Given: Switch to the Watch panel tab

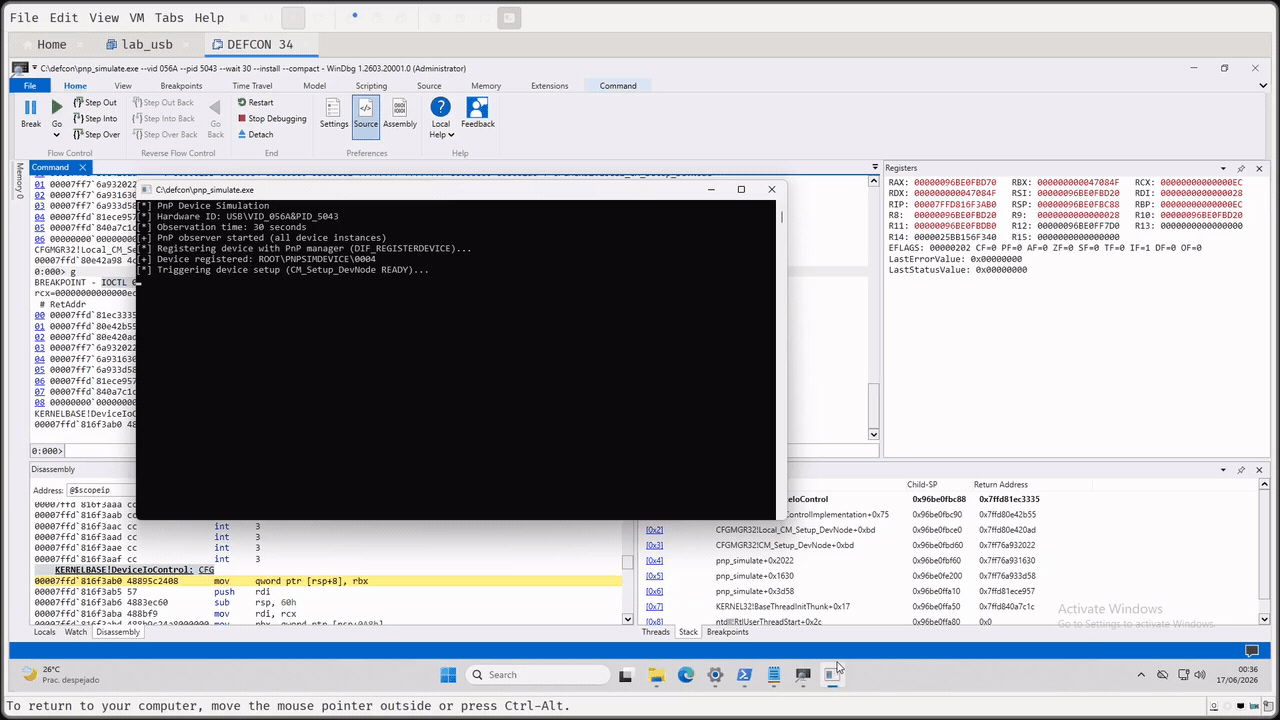Looking at the screenshot, I should (76, 632).
